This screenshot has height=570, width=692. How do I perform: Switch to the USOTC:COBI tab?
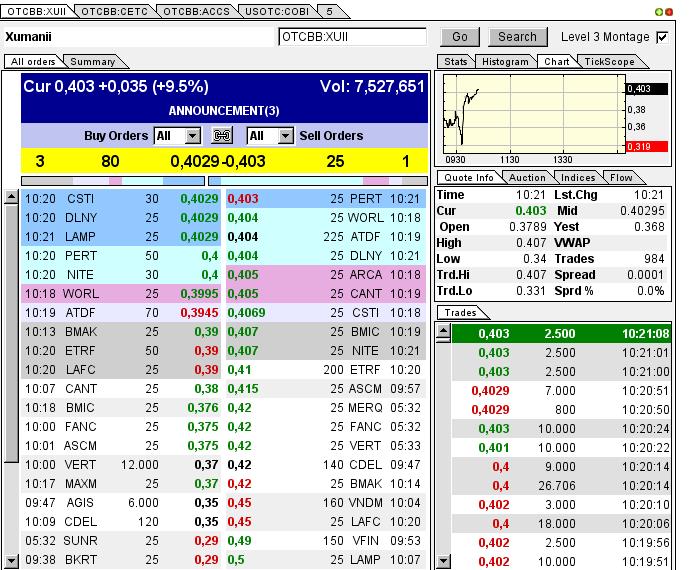(277, 11)
